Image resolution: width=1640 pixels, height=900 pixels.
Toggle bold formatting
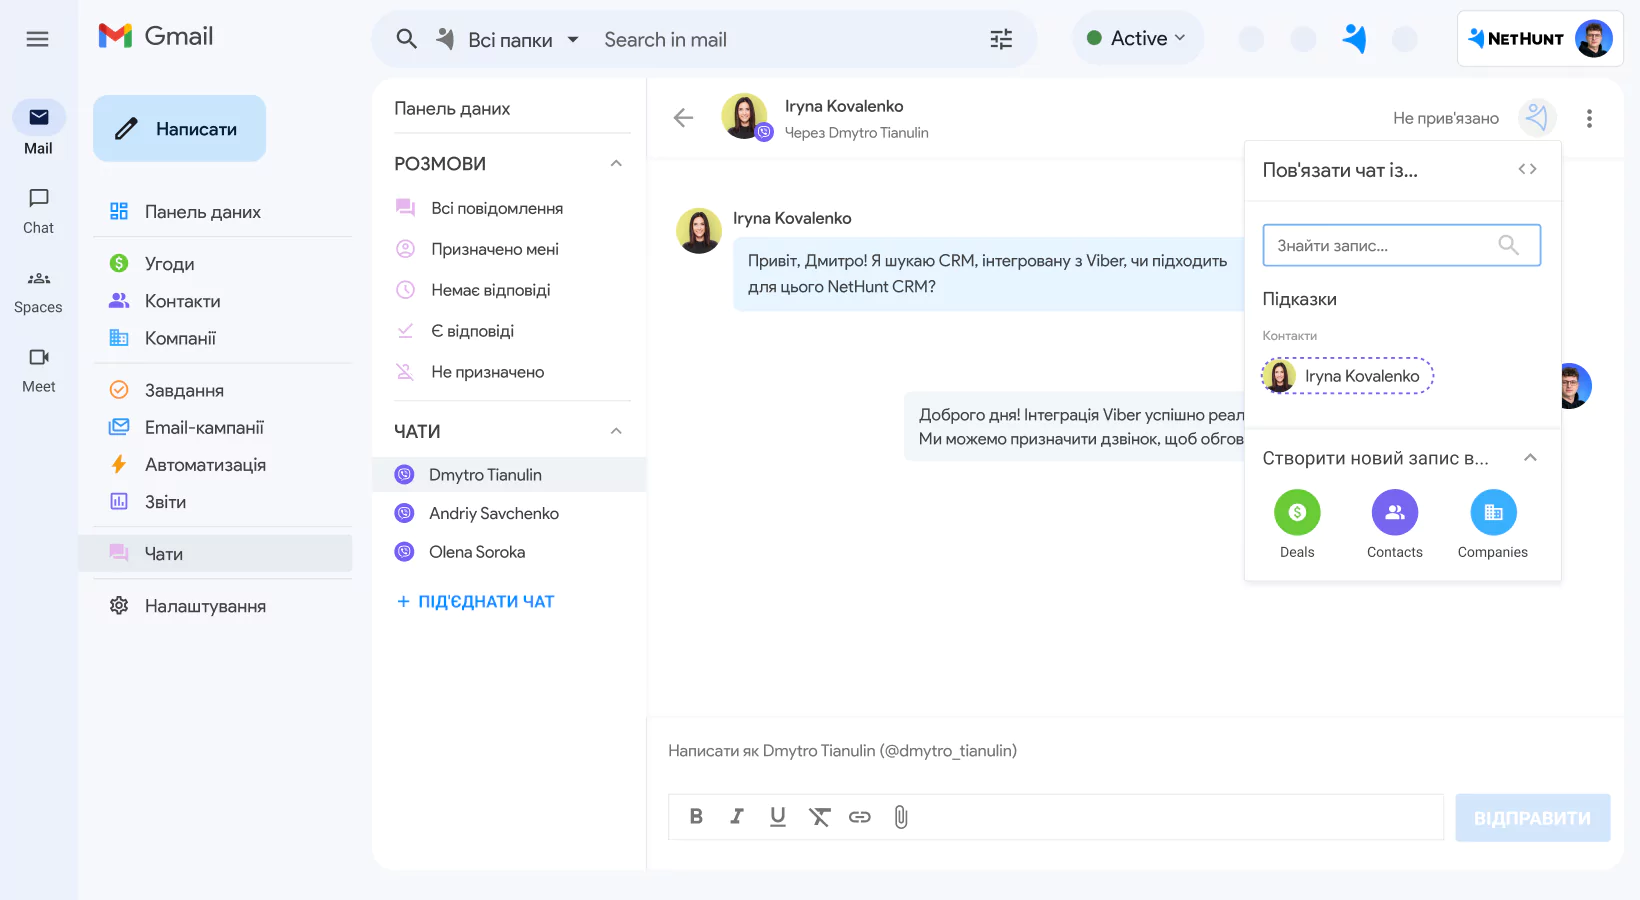(x=696, y=817)
